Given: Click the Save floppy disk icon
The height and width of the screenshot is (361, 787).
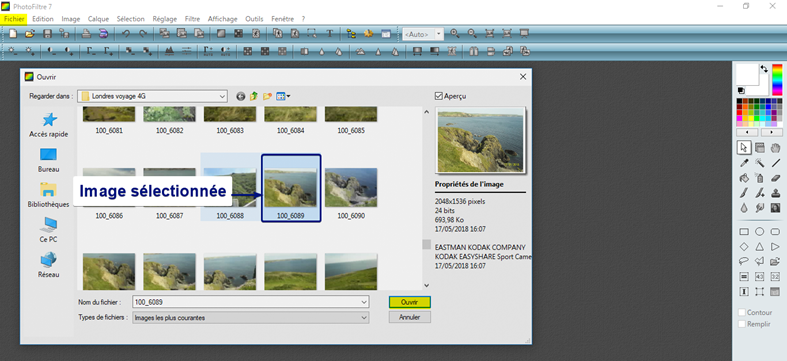Looking at the screenshot, I should (x=47, y=34).
